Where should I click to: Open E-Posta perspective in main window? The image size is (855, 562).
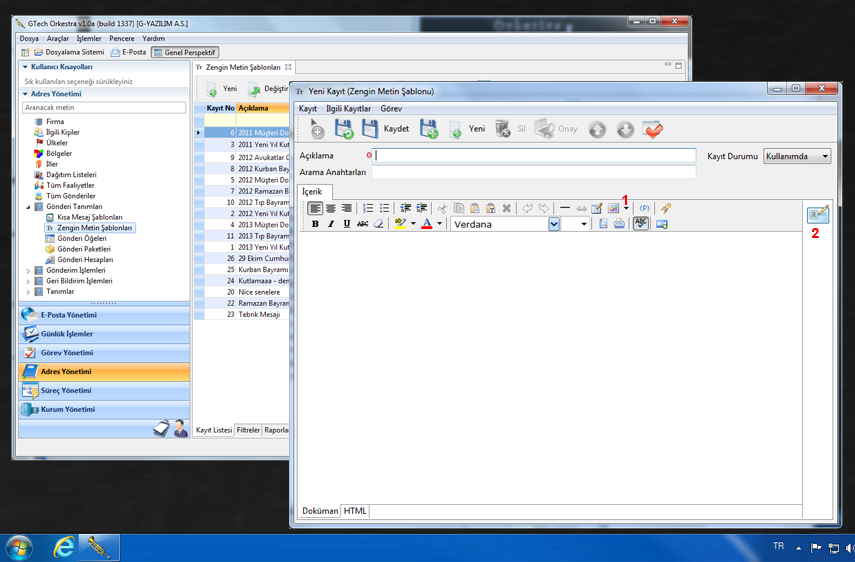129,52
